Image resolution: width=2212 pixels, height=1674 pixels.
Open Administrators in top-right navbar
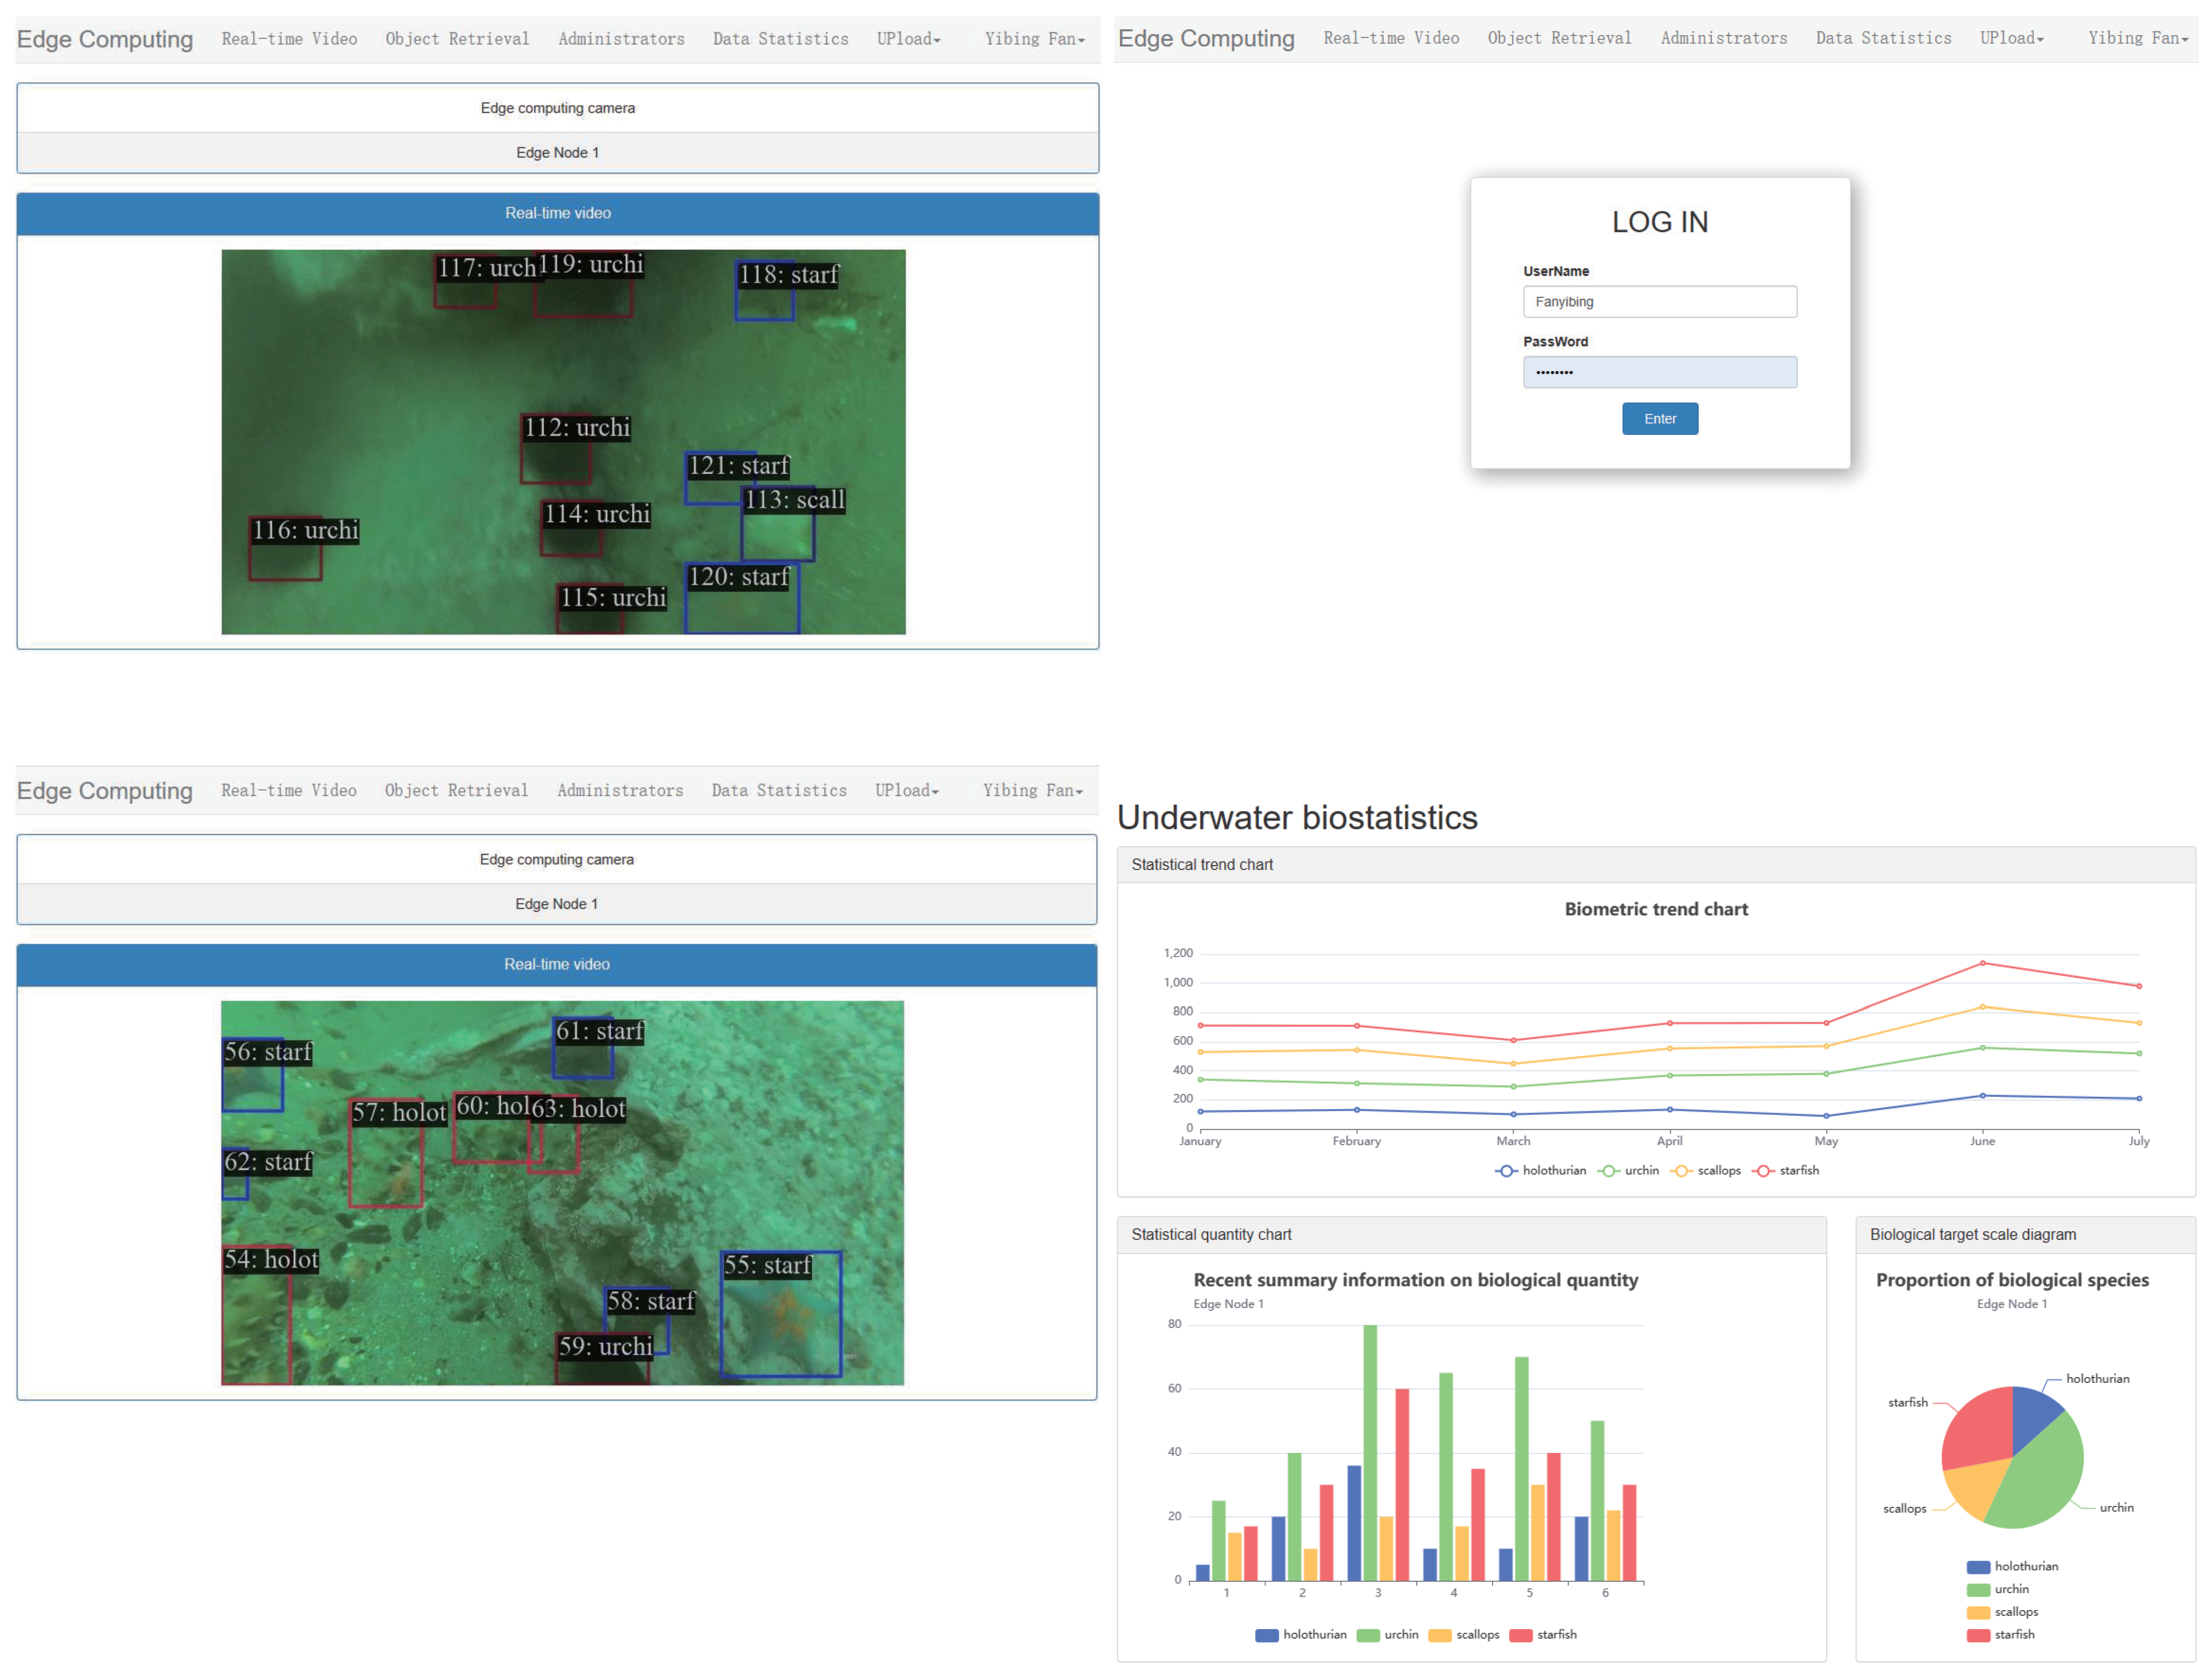click(x=1724, y=38)
